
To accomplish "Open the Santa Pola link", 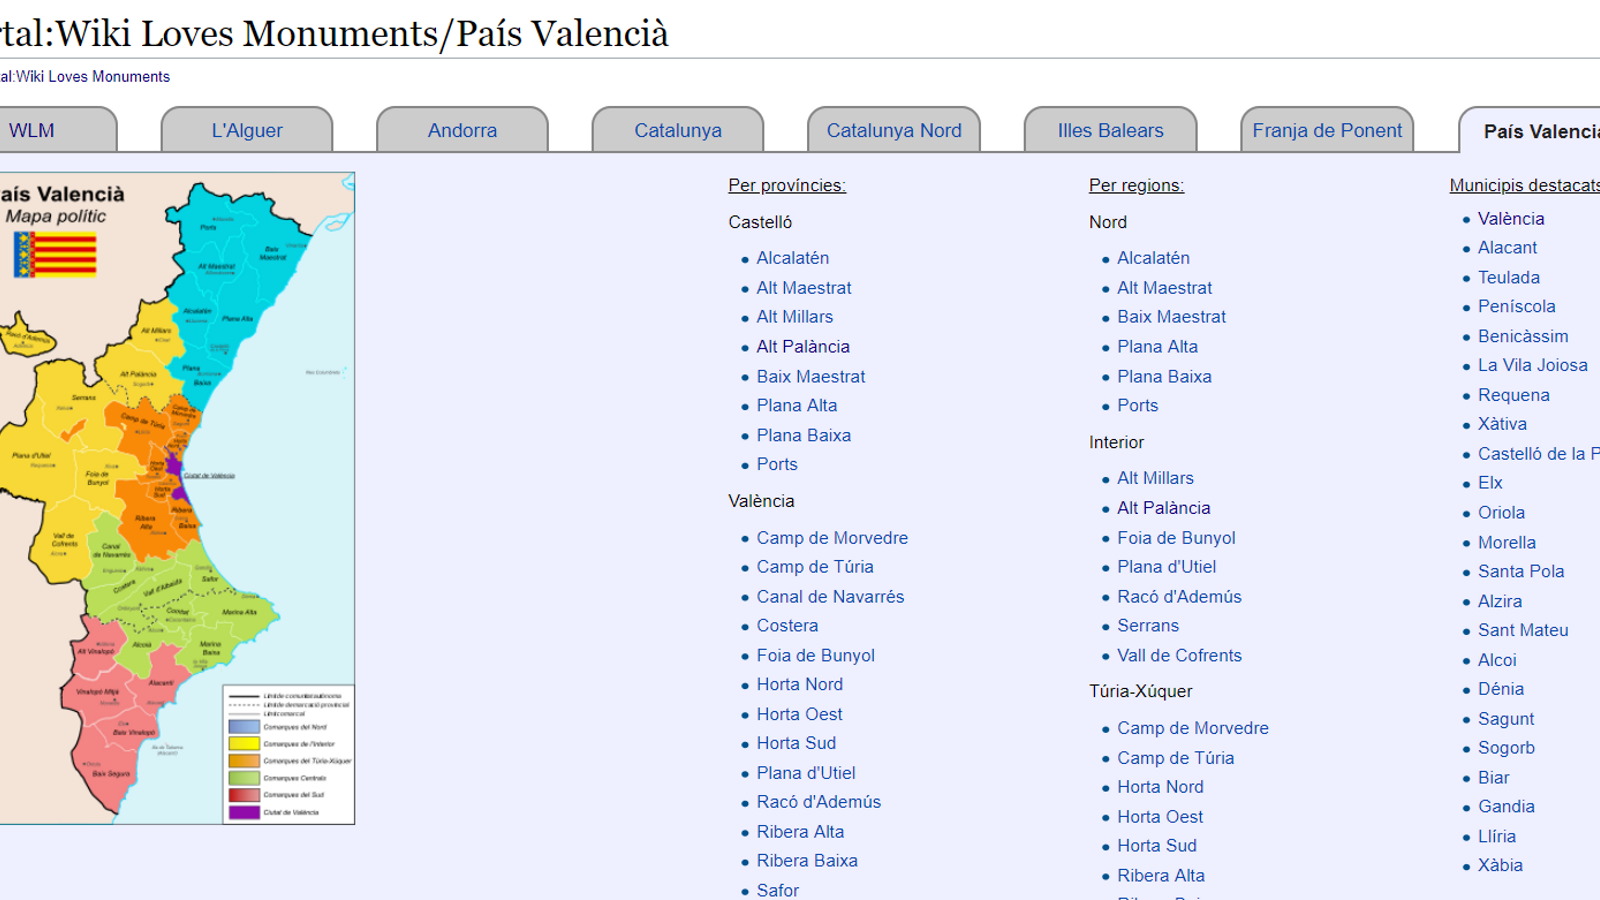I will 1521,572.
